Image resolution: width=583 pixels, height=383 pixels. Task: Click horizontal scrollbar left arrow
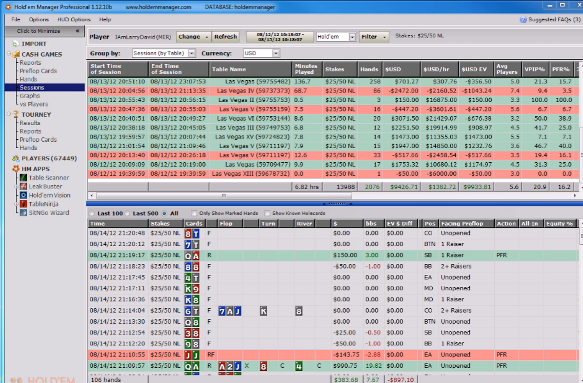[91, 195]
